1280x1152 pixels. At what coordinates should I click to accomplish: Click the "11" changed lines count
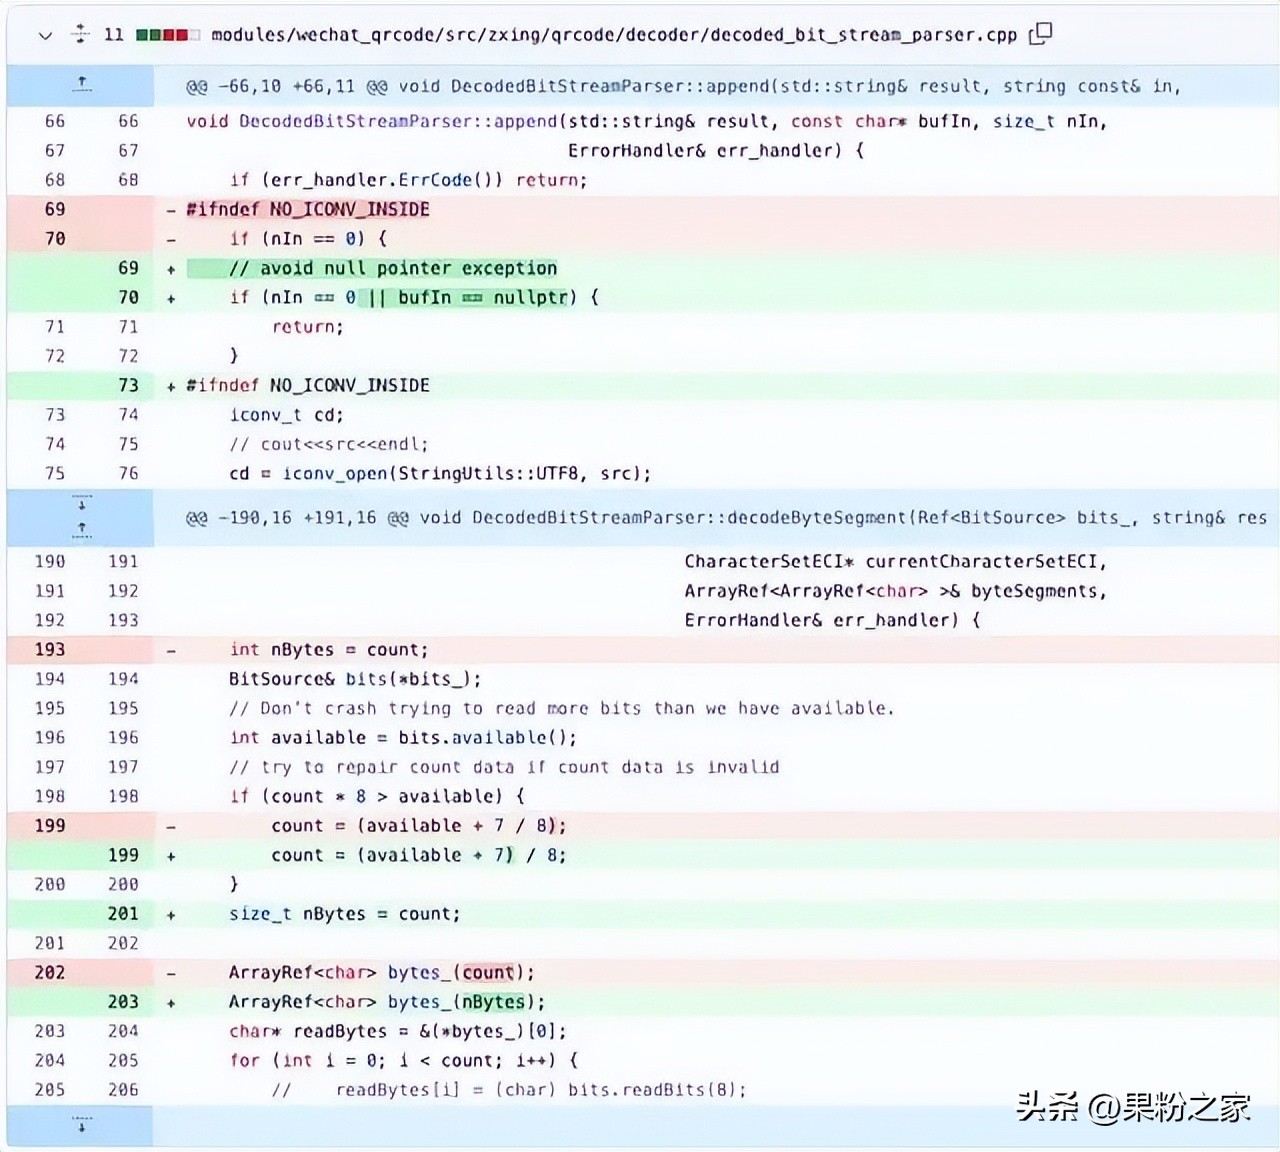(114, 35)
